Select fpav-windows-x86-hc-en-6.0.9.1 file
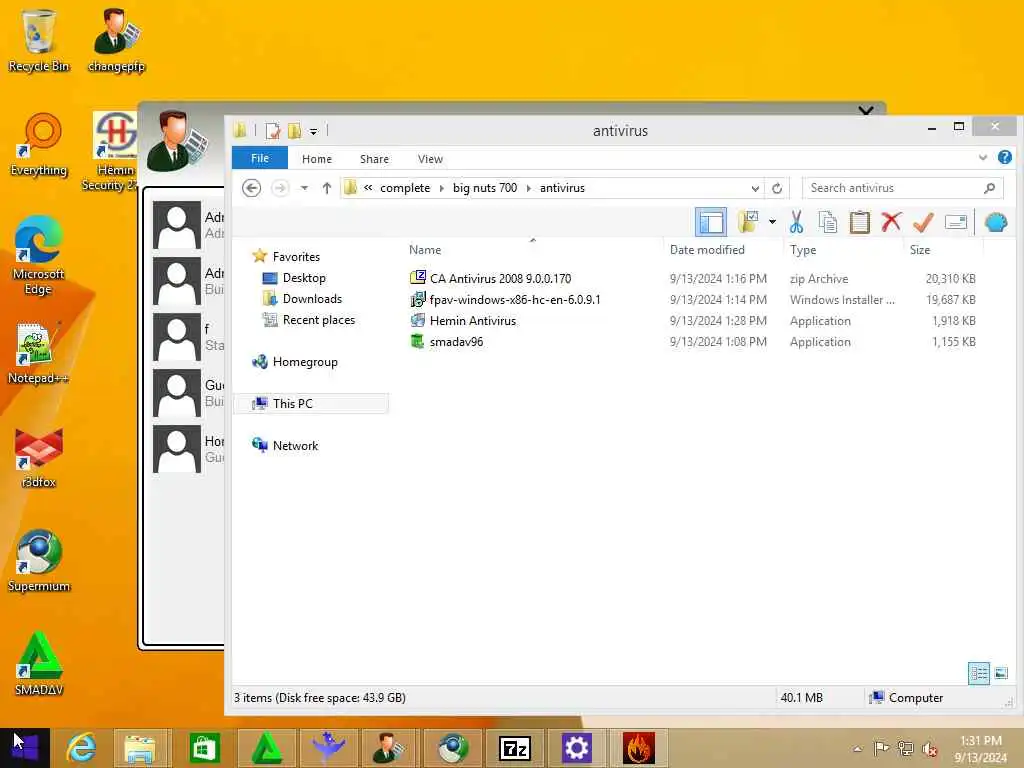 [x=515, y=300]
